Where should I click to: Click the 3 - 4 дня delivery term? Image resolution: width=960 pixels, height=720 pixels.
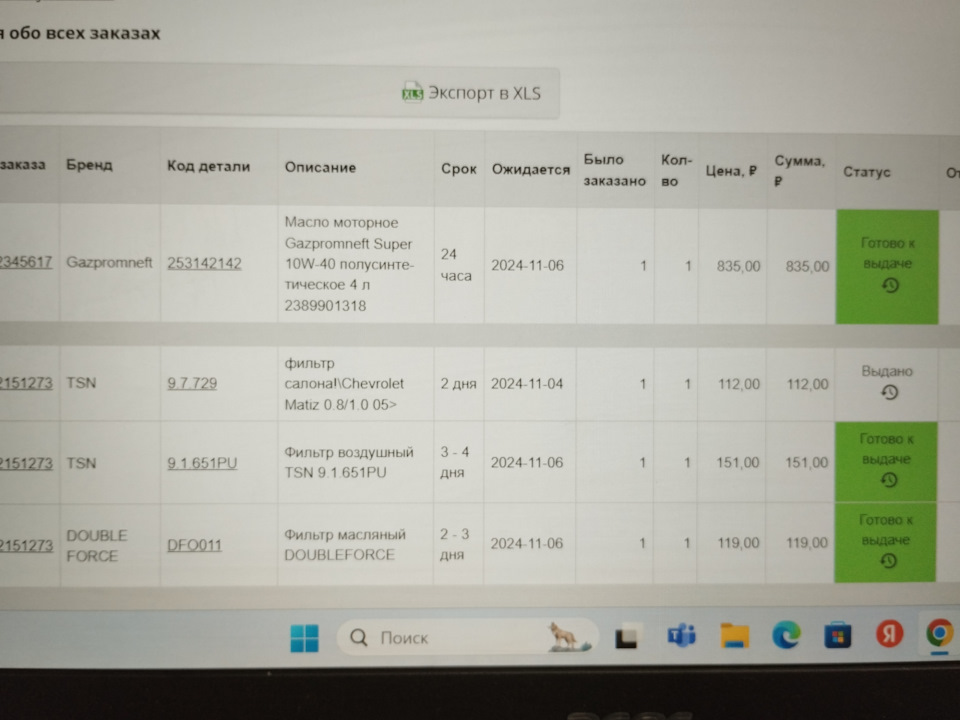pyautogui.click(x=455, y=462)
